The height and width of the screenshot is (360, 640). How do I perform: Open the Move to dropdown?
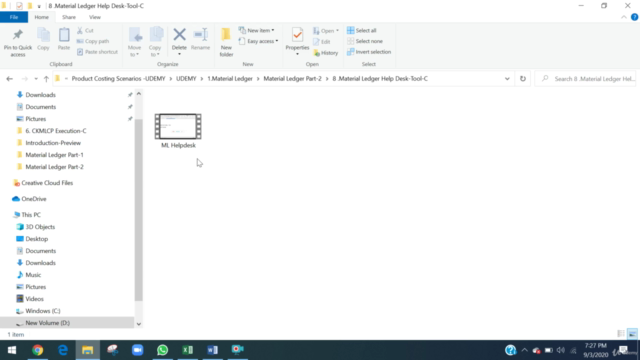click(x=134, y=42)
